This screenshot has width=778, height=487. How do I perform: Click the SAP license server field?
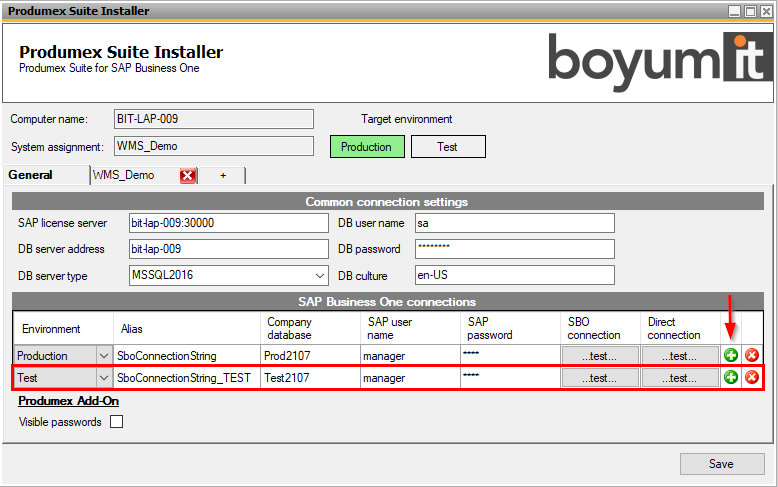point(227,223)
